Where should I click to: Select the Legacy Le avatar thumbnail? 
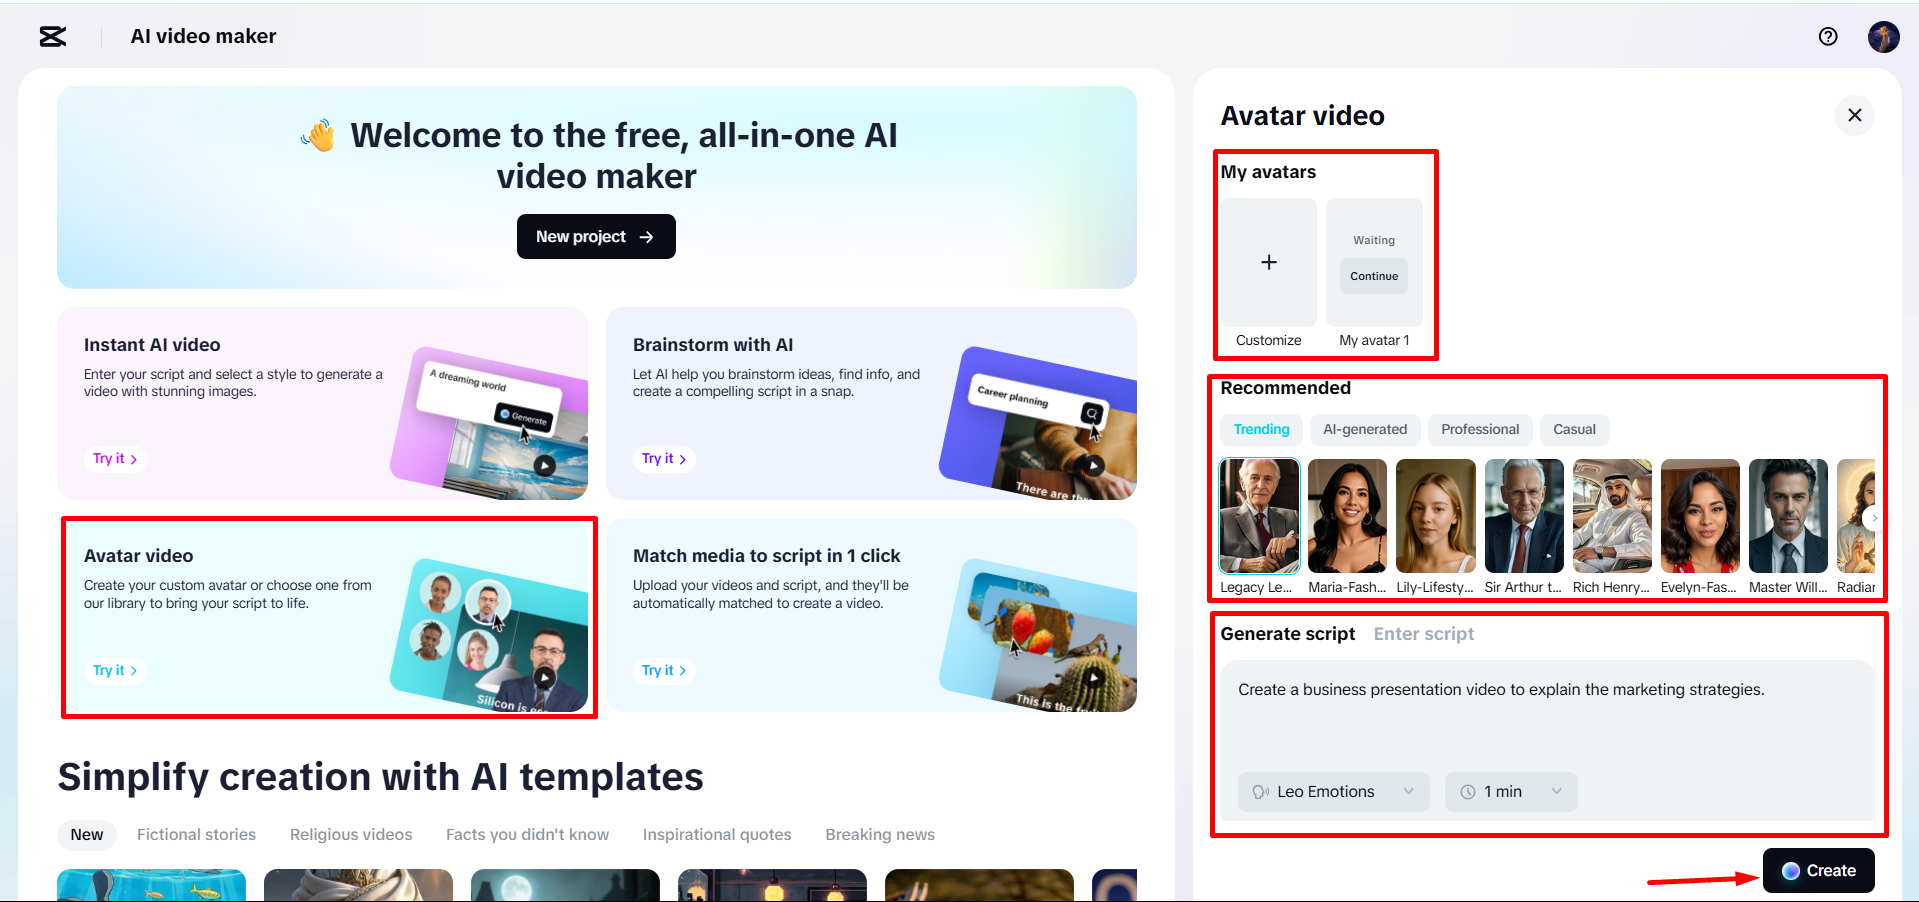click(1258, 516)
